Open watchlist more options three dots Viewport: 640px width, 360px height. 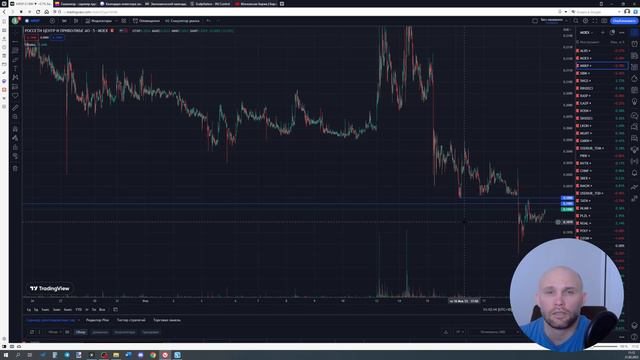(622, 32)
